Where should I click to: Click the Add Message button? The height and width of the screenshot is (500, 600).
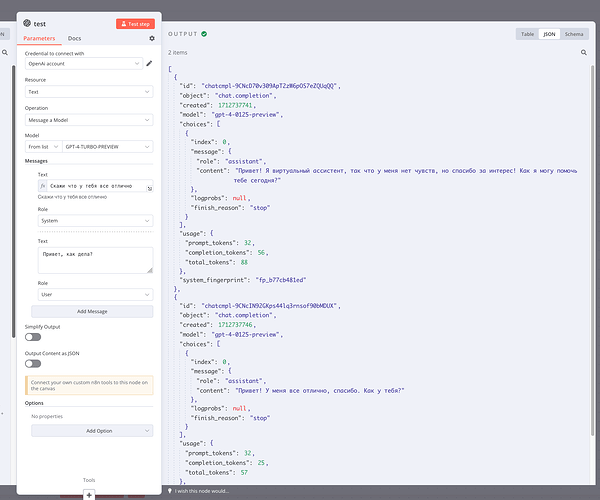pyautogui.click(x=92, y=311)
